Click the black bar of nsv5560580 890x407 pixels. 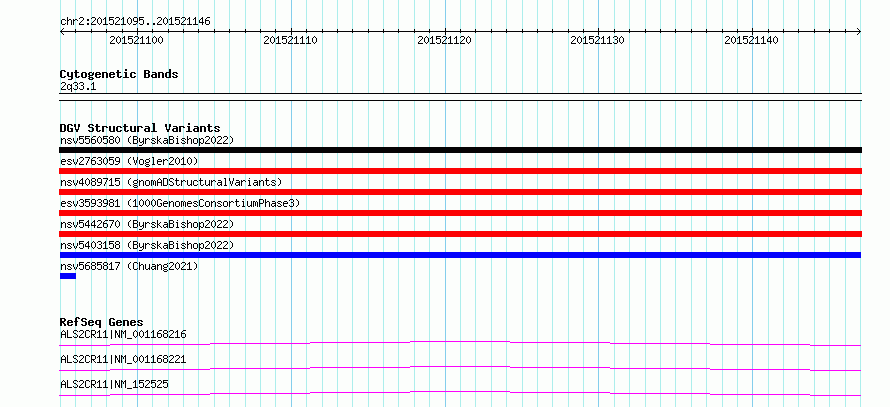(460, 150)
